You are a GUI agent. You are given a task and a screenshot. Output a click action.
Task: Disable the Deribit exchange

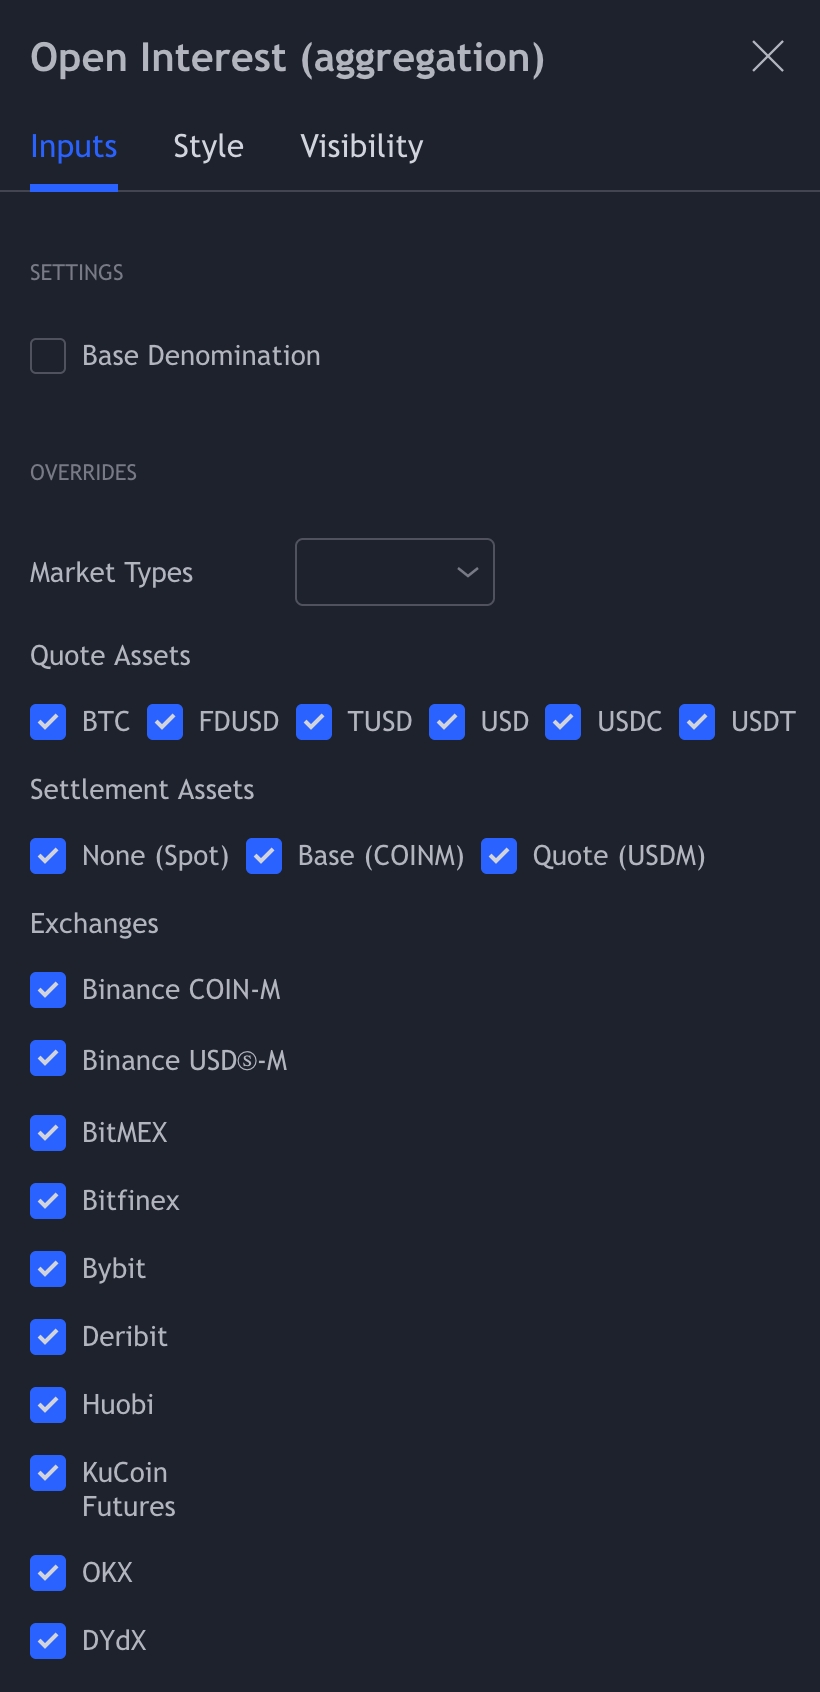(48, 1337)
